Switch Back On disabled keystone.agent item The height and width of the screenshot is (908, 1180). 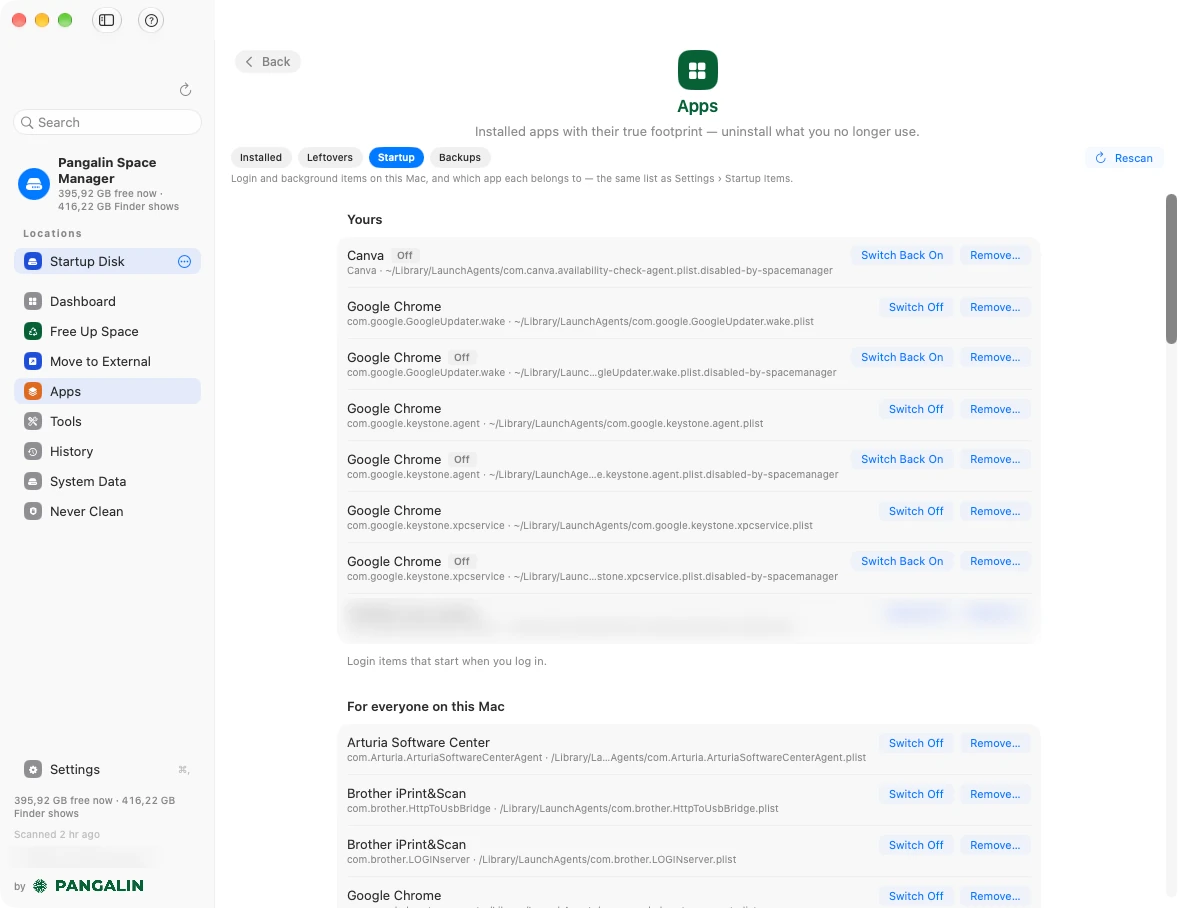(x=902, y=459)
